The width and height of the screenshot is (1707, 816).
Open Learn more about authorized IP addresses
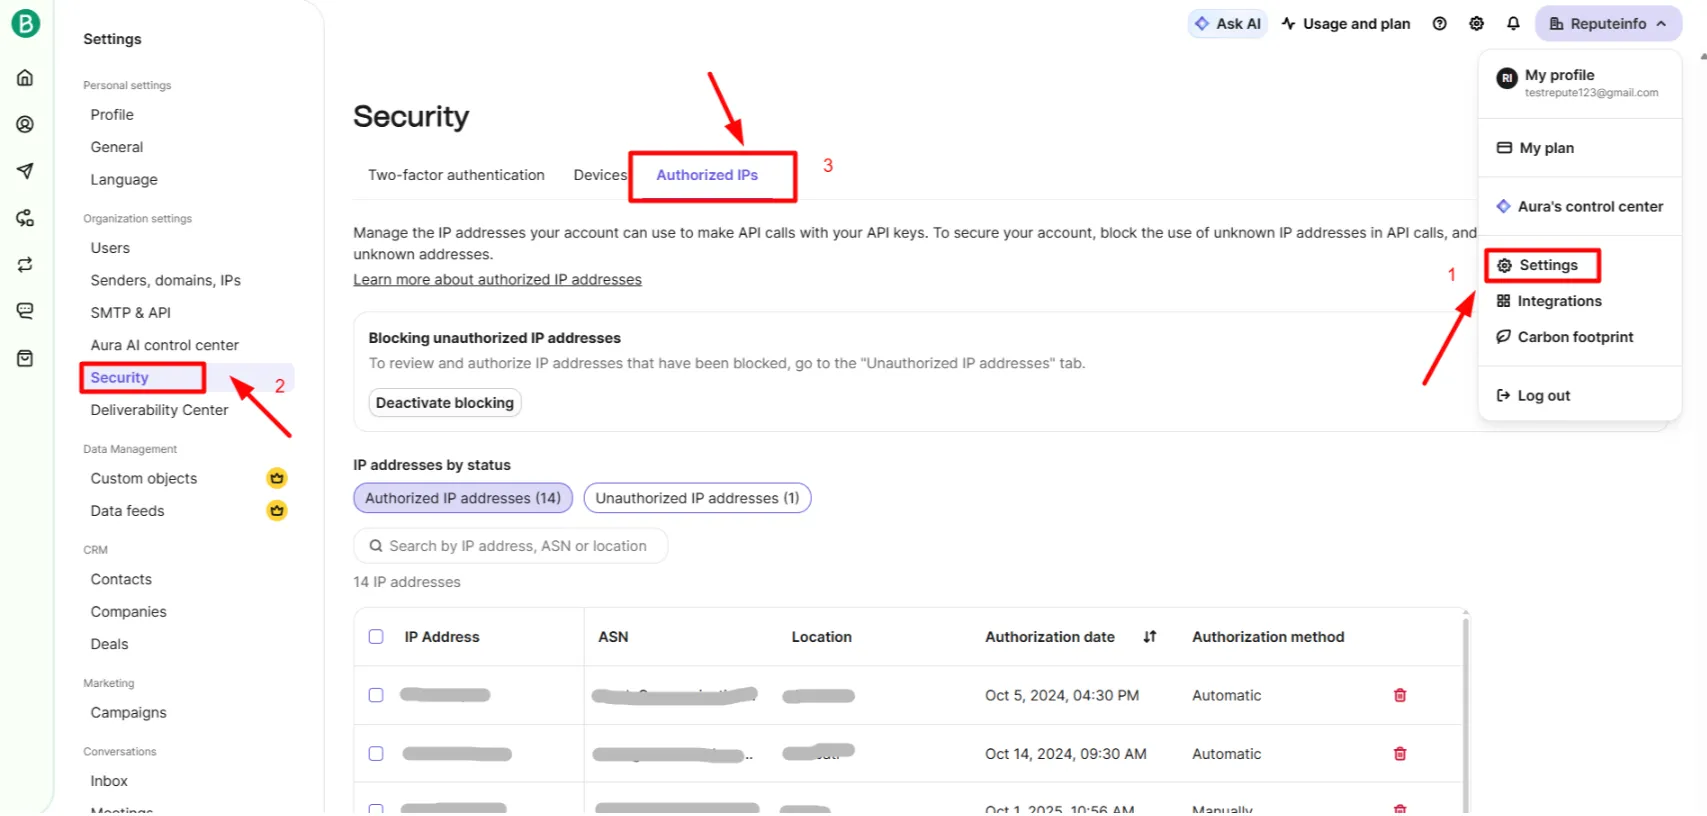[x=497, y=280]
